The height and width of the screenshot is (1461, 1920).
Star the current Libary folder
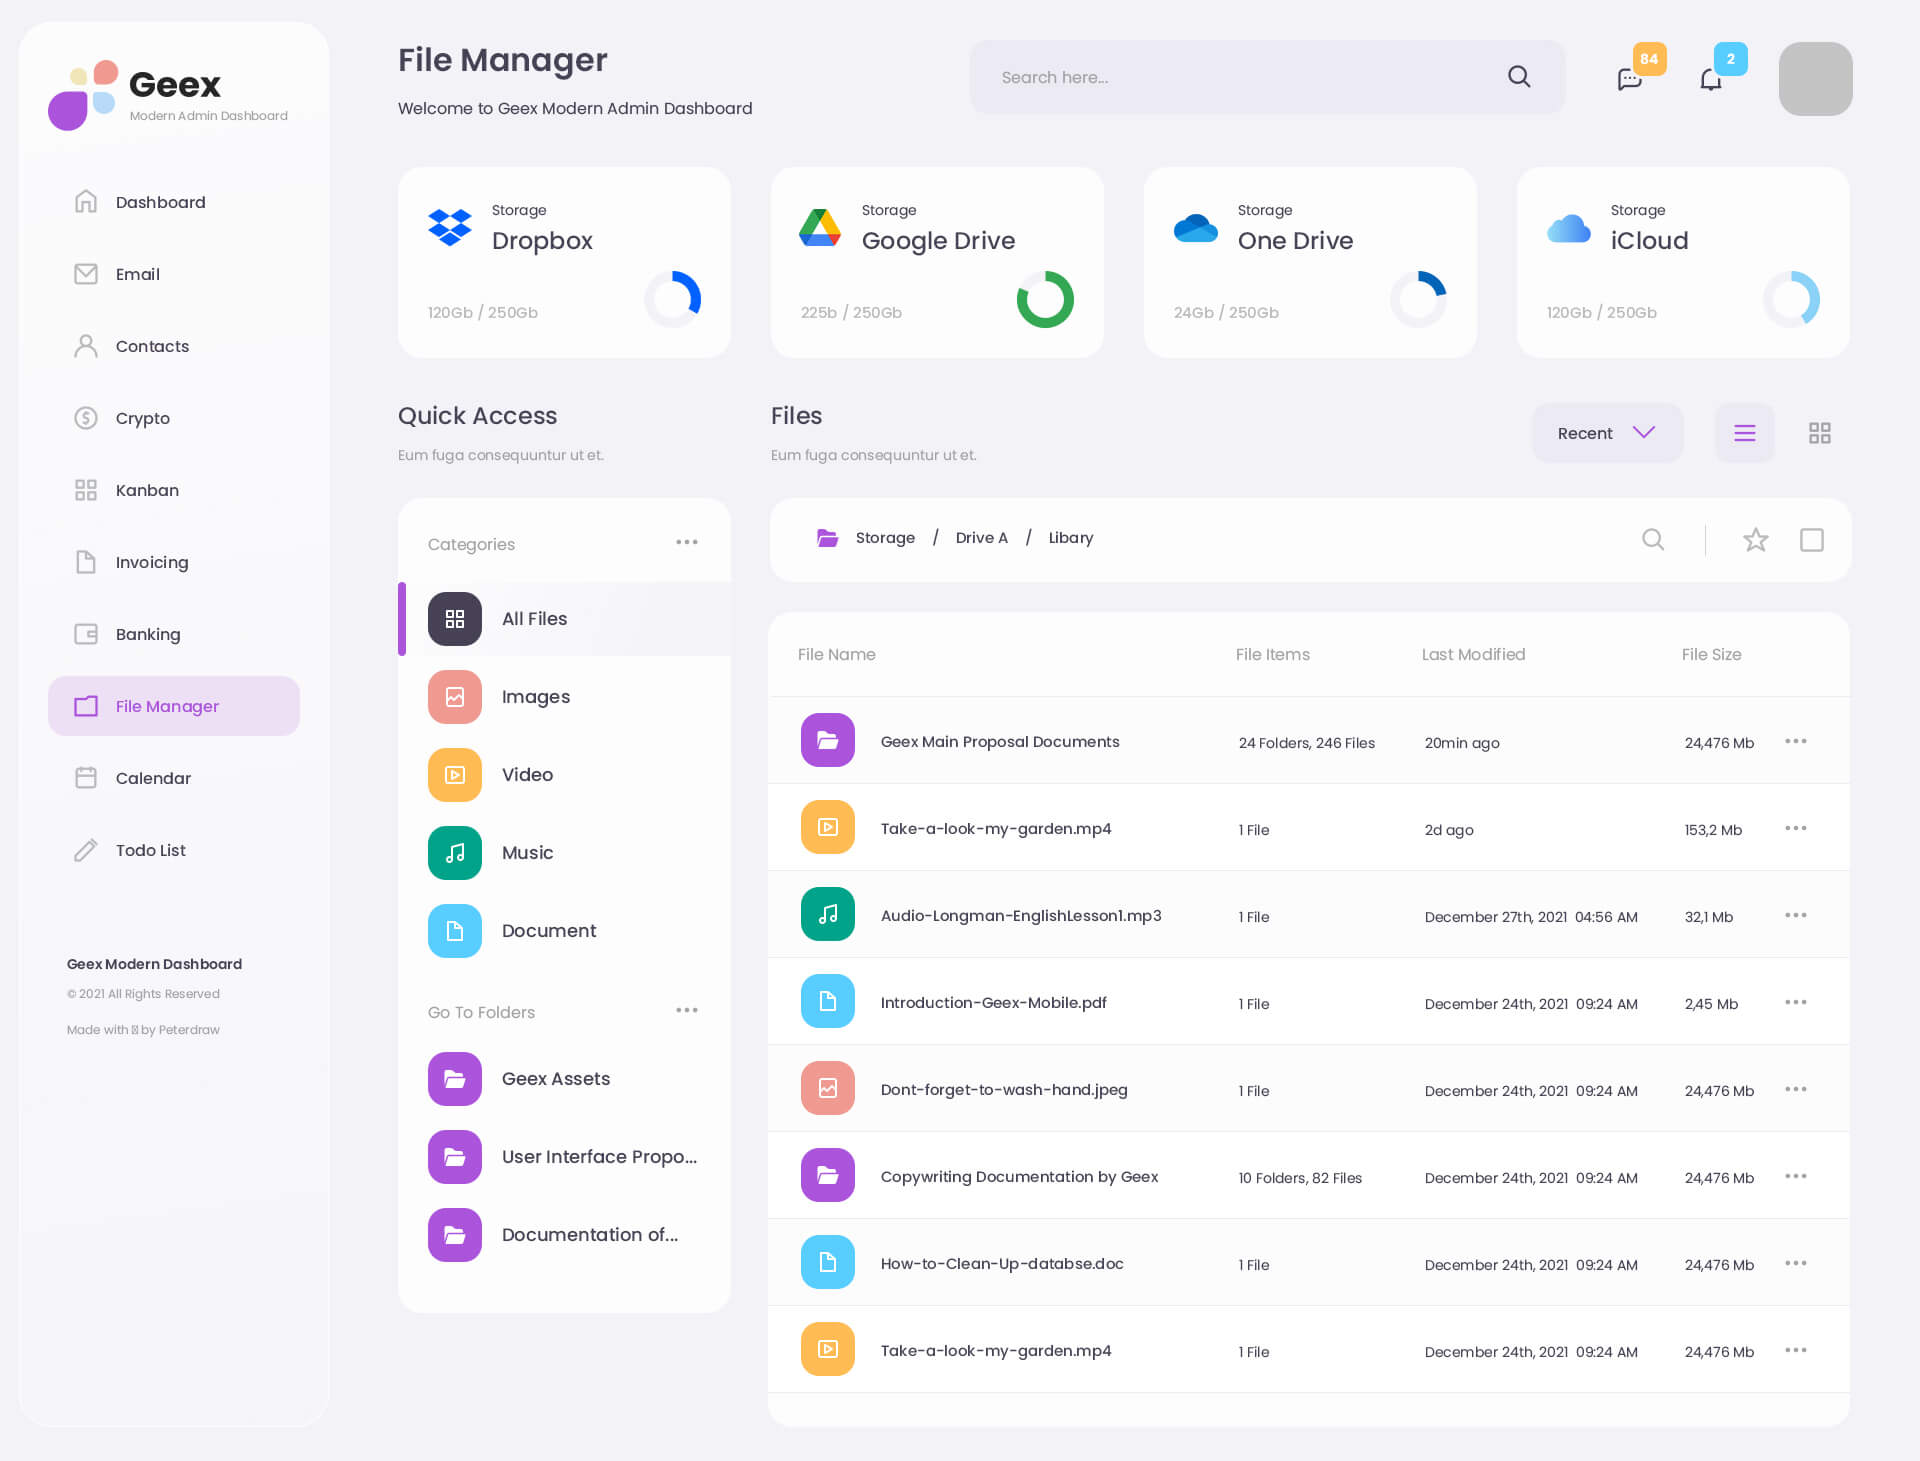click(x=1755, y=540)
